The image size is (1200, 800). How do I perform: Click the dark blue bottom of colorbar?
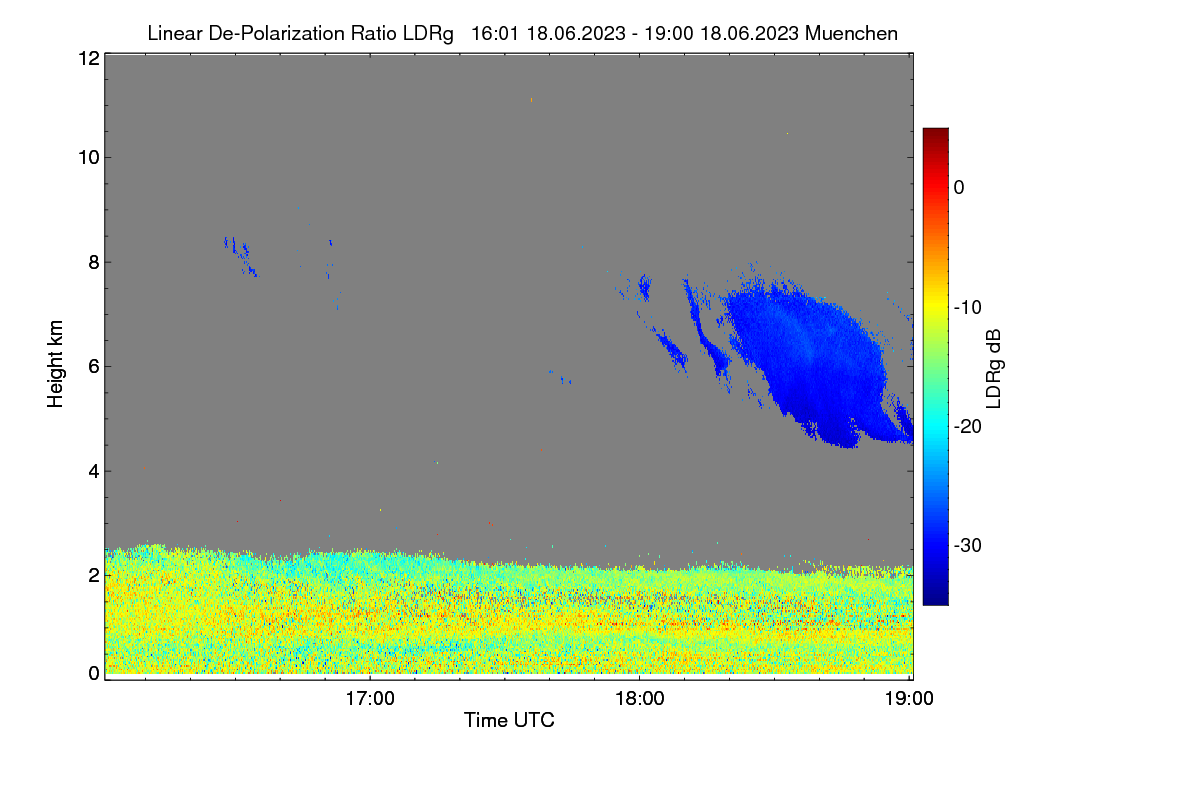click(935, 599)
